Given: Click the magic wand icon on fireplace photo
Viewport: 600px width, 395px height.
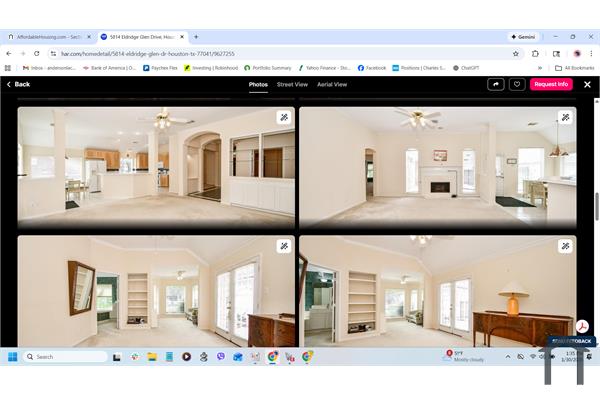Looking at the screenshot, I should click(565, 117).
